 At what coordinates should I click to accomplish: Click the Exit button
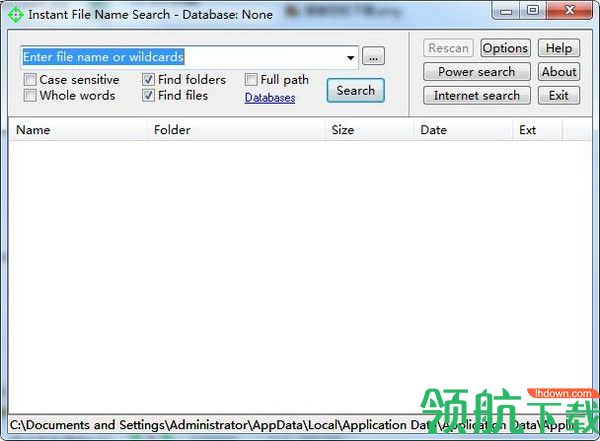pyautogui.click(x=559, y=96)
